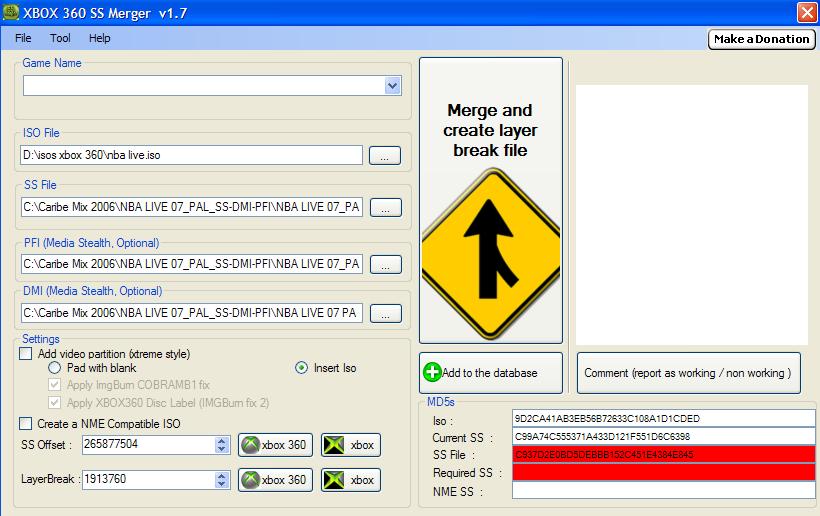This screenshot has height=516, width=820.
Task: Toggle Apply XBOX360 Disc Label checkbox
Action: coord(54,403)
